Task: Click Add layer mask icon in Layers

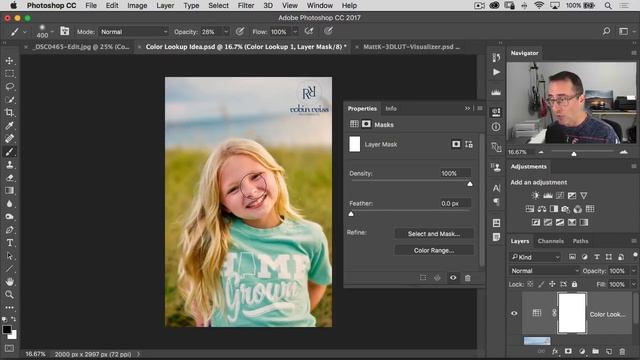Action: coord(568,351)
